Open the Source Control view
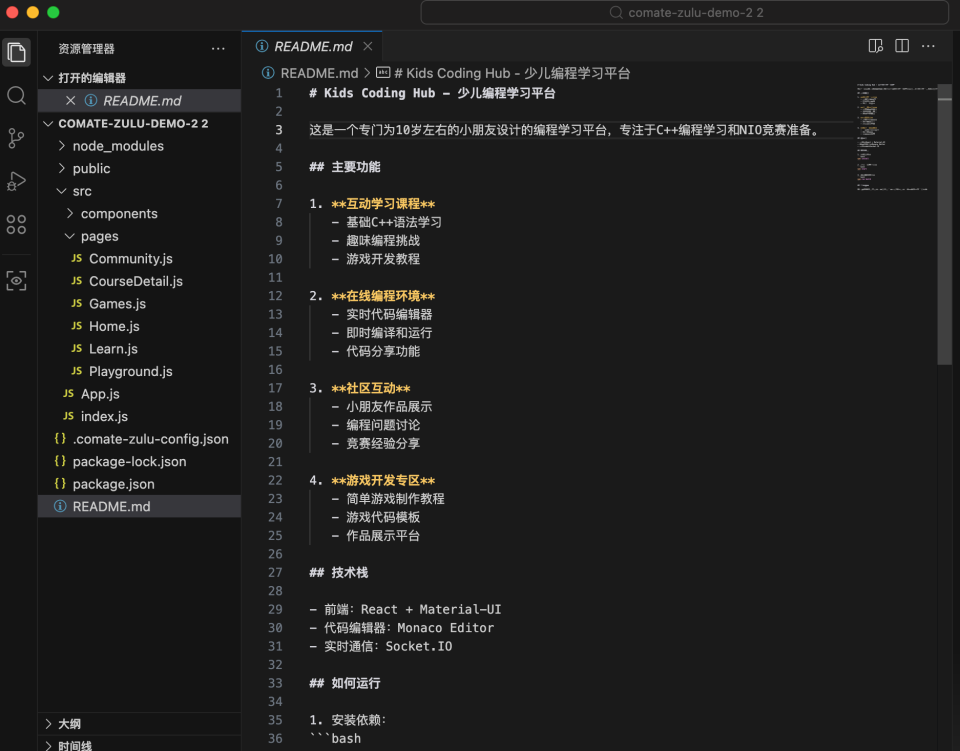960x751 pixels. [x=17, y=138]
